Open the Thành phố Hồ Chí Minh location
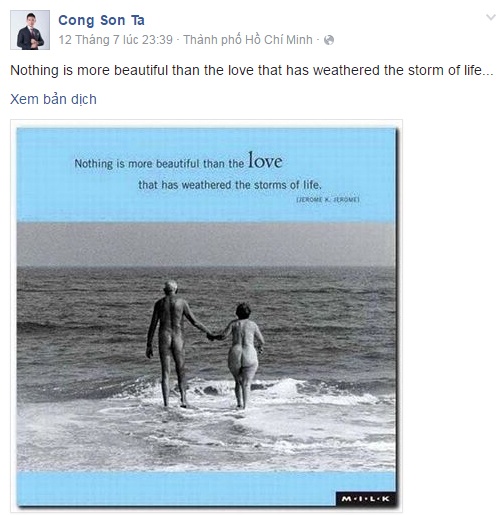Viewport: 499px width, 515px height. (248, 40)
